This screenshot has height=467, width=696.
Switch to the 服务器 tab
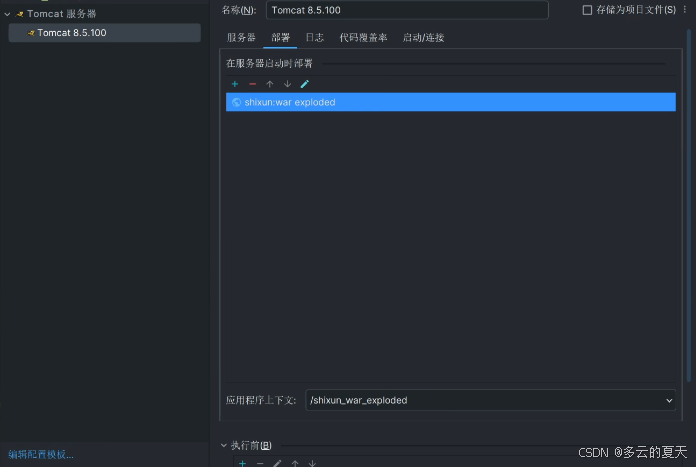point(241,38)
